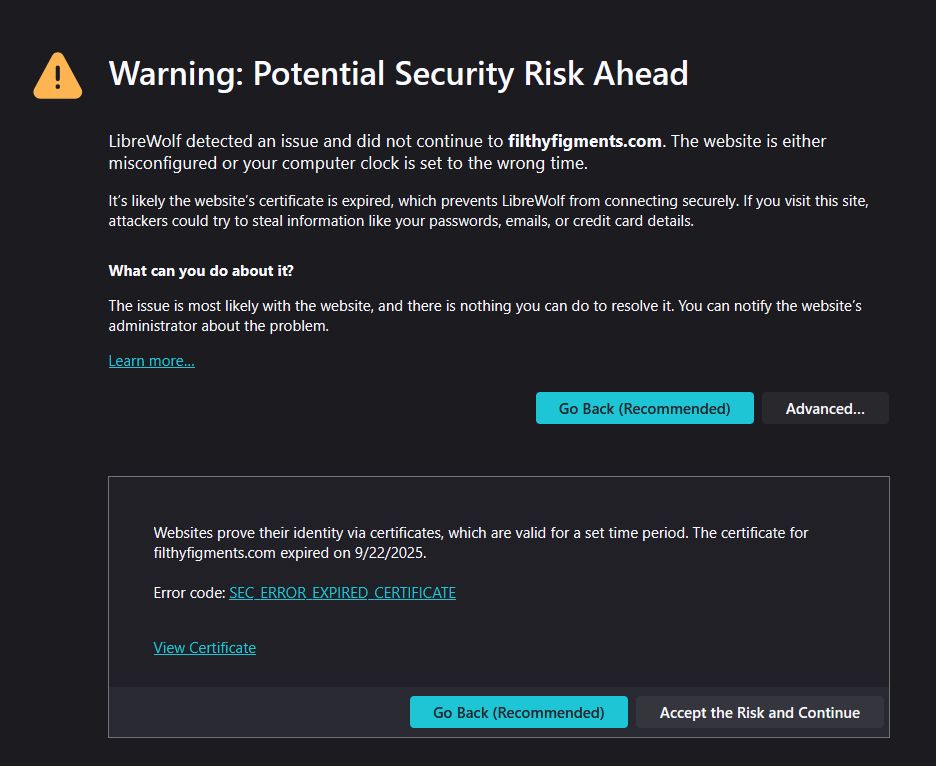This screenshot has width=936, height=766.
Task: Open the SEC_ERROR_EXPIRED_CERTIFICATE error code link
Action: tap(342, 592)
